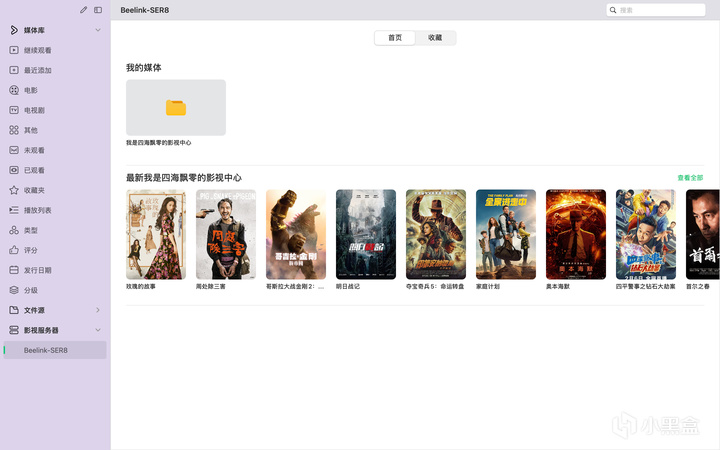The width and height of the screenshot is (720, 450).
Task: Click the 影视服务器 server icon
Action: [14, 330]
